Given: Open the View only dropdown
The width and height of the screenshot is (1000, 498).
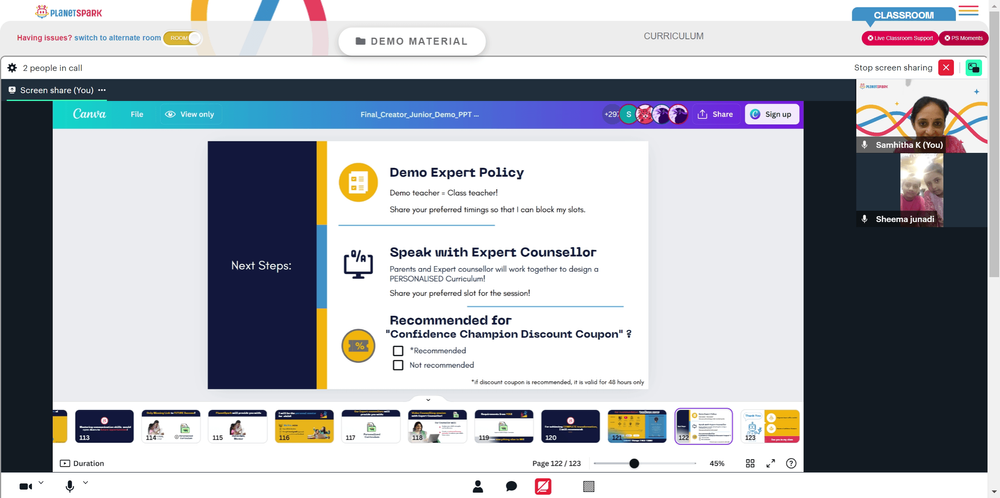Looking at the screenshot, I should tap(189, 114).
